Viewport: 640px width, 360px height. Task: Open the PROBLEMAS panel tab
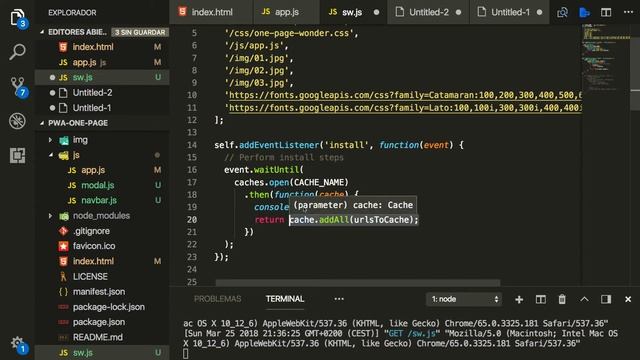click(x=218, y=299)
